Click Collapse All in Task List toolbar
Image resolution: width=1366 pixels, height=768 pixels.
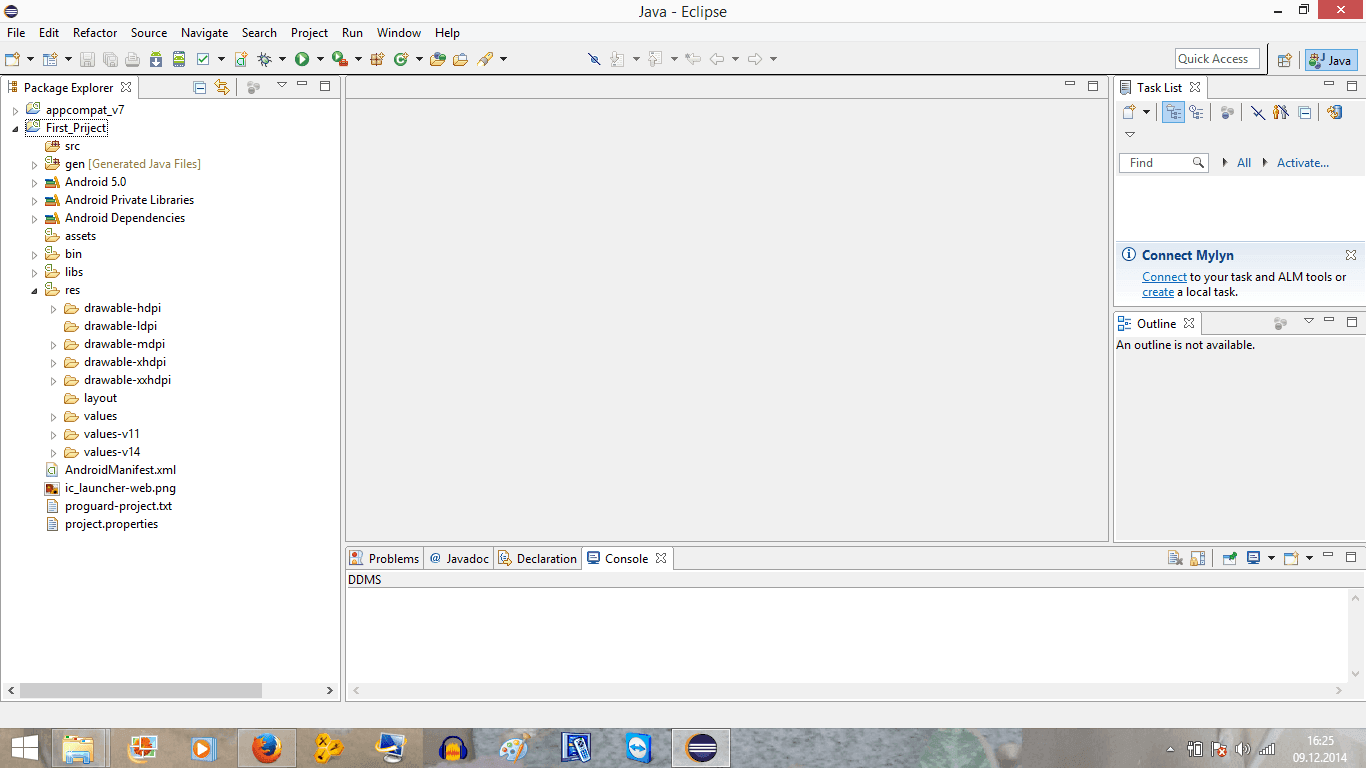click(x=1304, y=112)
